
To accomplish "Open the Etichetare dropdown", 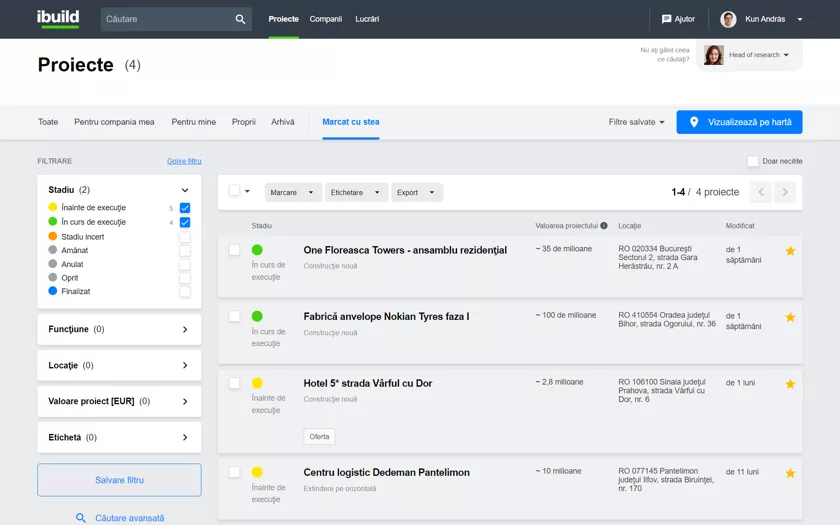I will [x=356, y=192].
